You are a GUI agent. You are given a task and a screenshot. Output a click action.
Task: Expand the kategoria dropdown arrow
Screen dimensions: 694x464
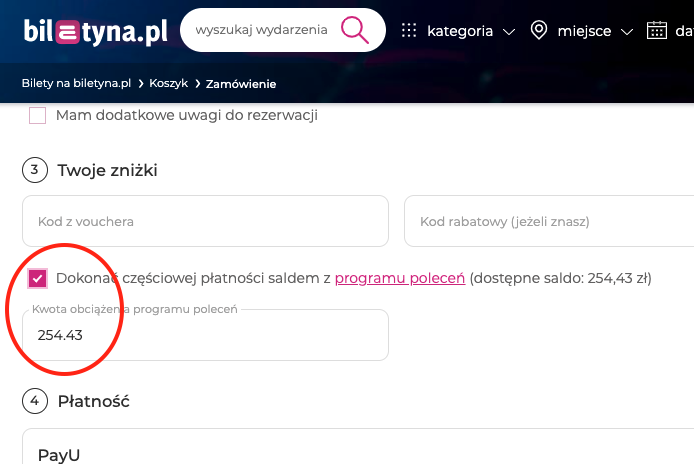click(509, 31)
